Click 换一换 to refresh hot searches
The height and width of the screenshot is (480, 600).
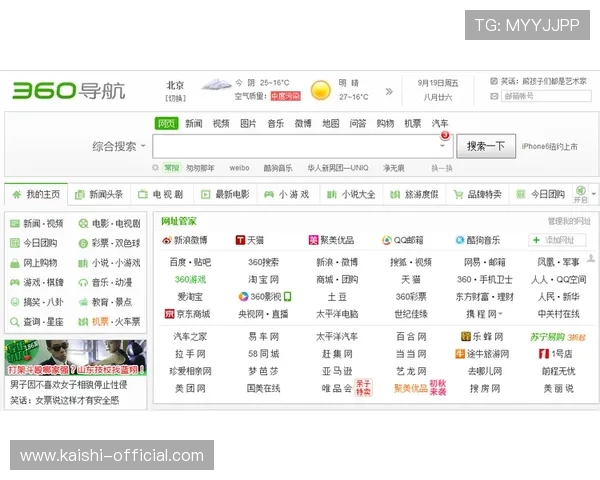(442, 168)
